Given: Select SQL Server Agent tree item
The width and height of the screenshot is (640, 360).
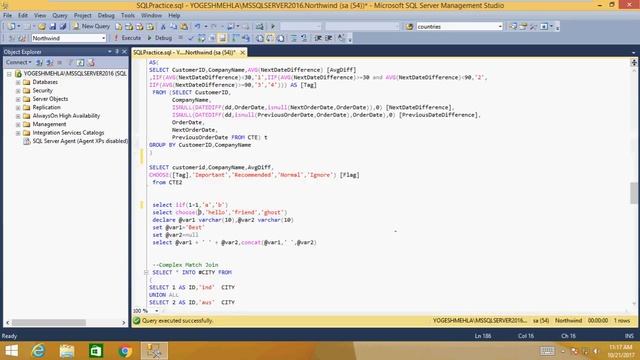Looking at the screenshot, I should (x=76, y=141).
